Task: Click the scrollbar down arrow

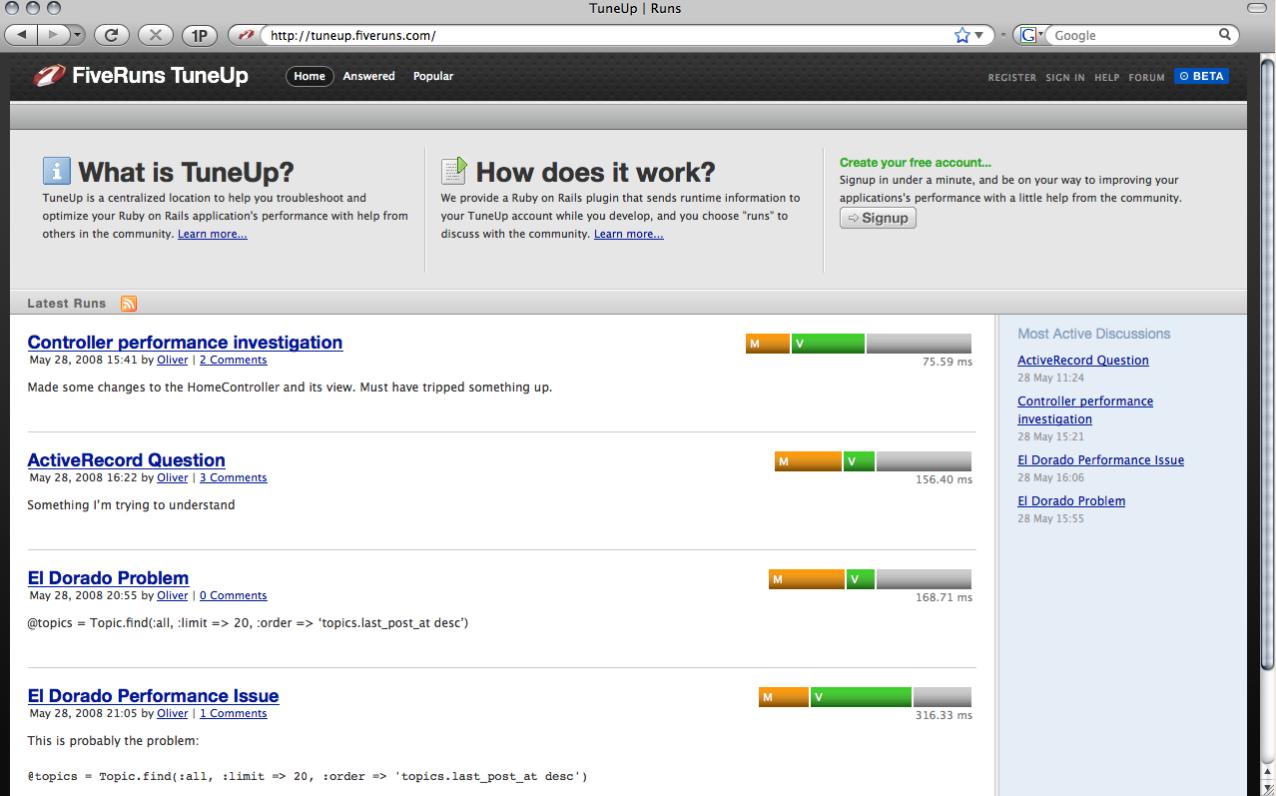Action: [x=1267, y=787]
